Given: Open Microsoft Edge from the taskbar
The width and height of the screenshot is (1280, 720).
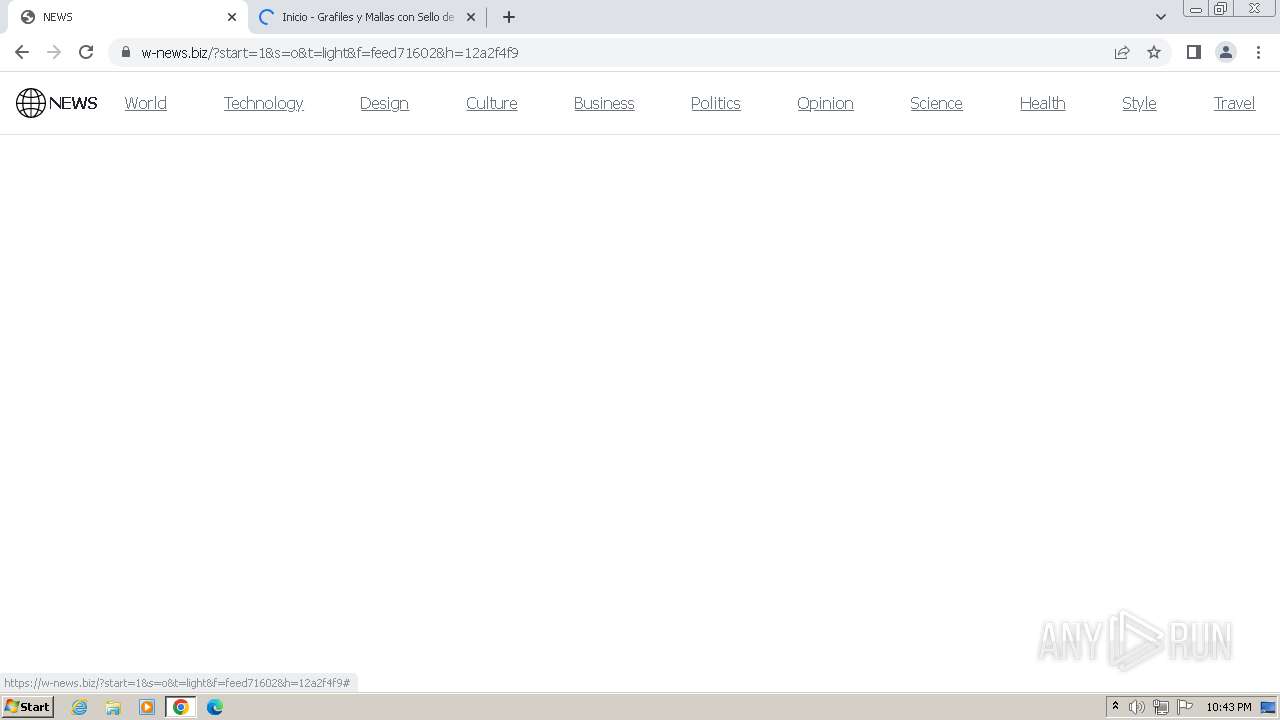Looking at the screenshot, I should pyautogui.click(x=215, y=707).
